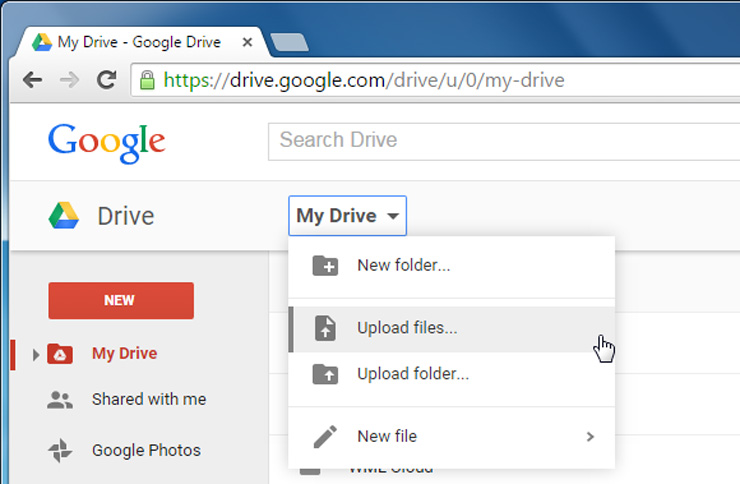Choose New folder... from the menu
The width and height of the screenshot is (740, 484).
pos(452,266)
